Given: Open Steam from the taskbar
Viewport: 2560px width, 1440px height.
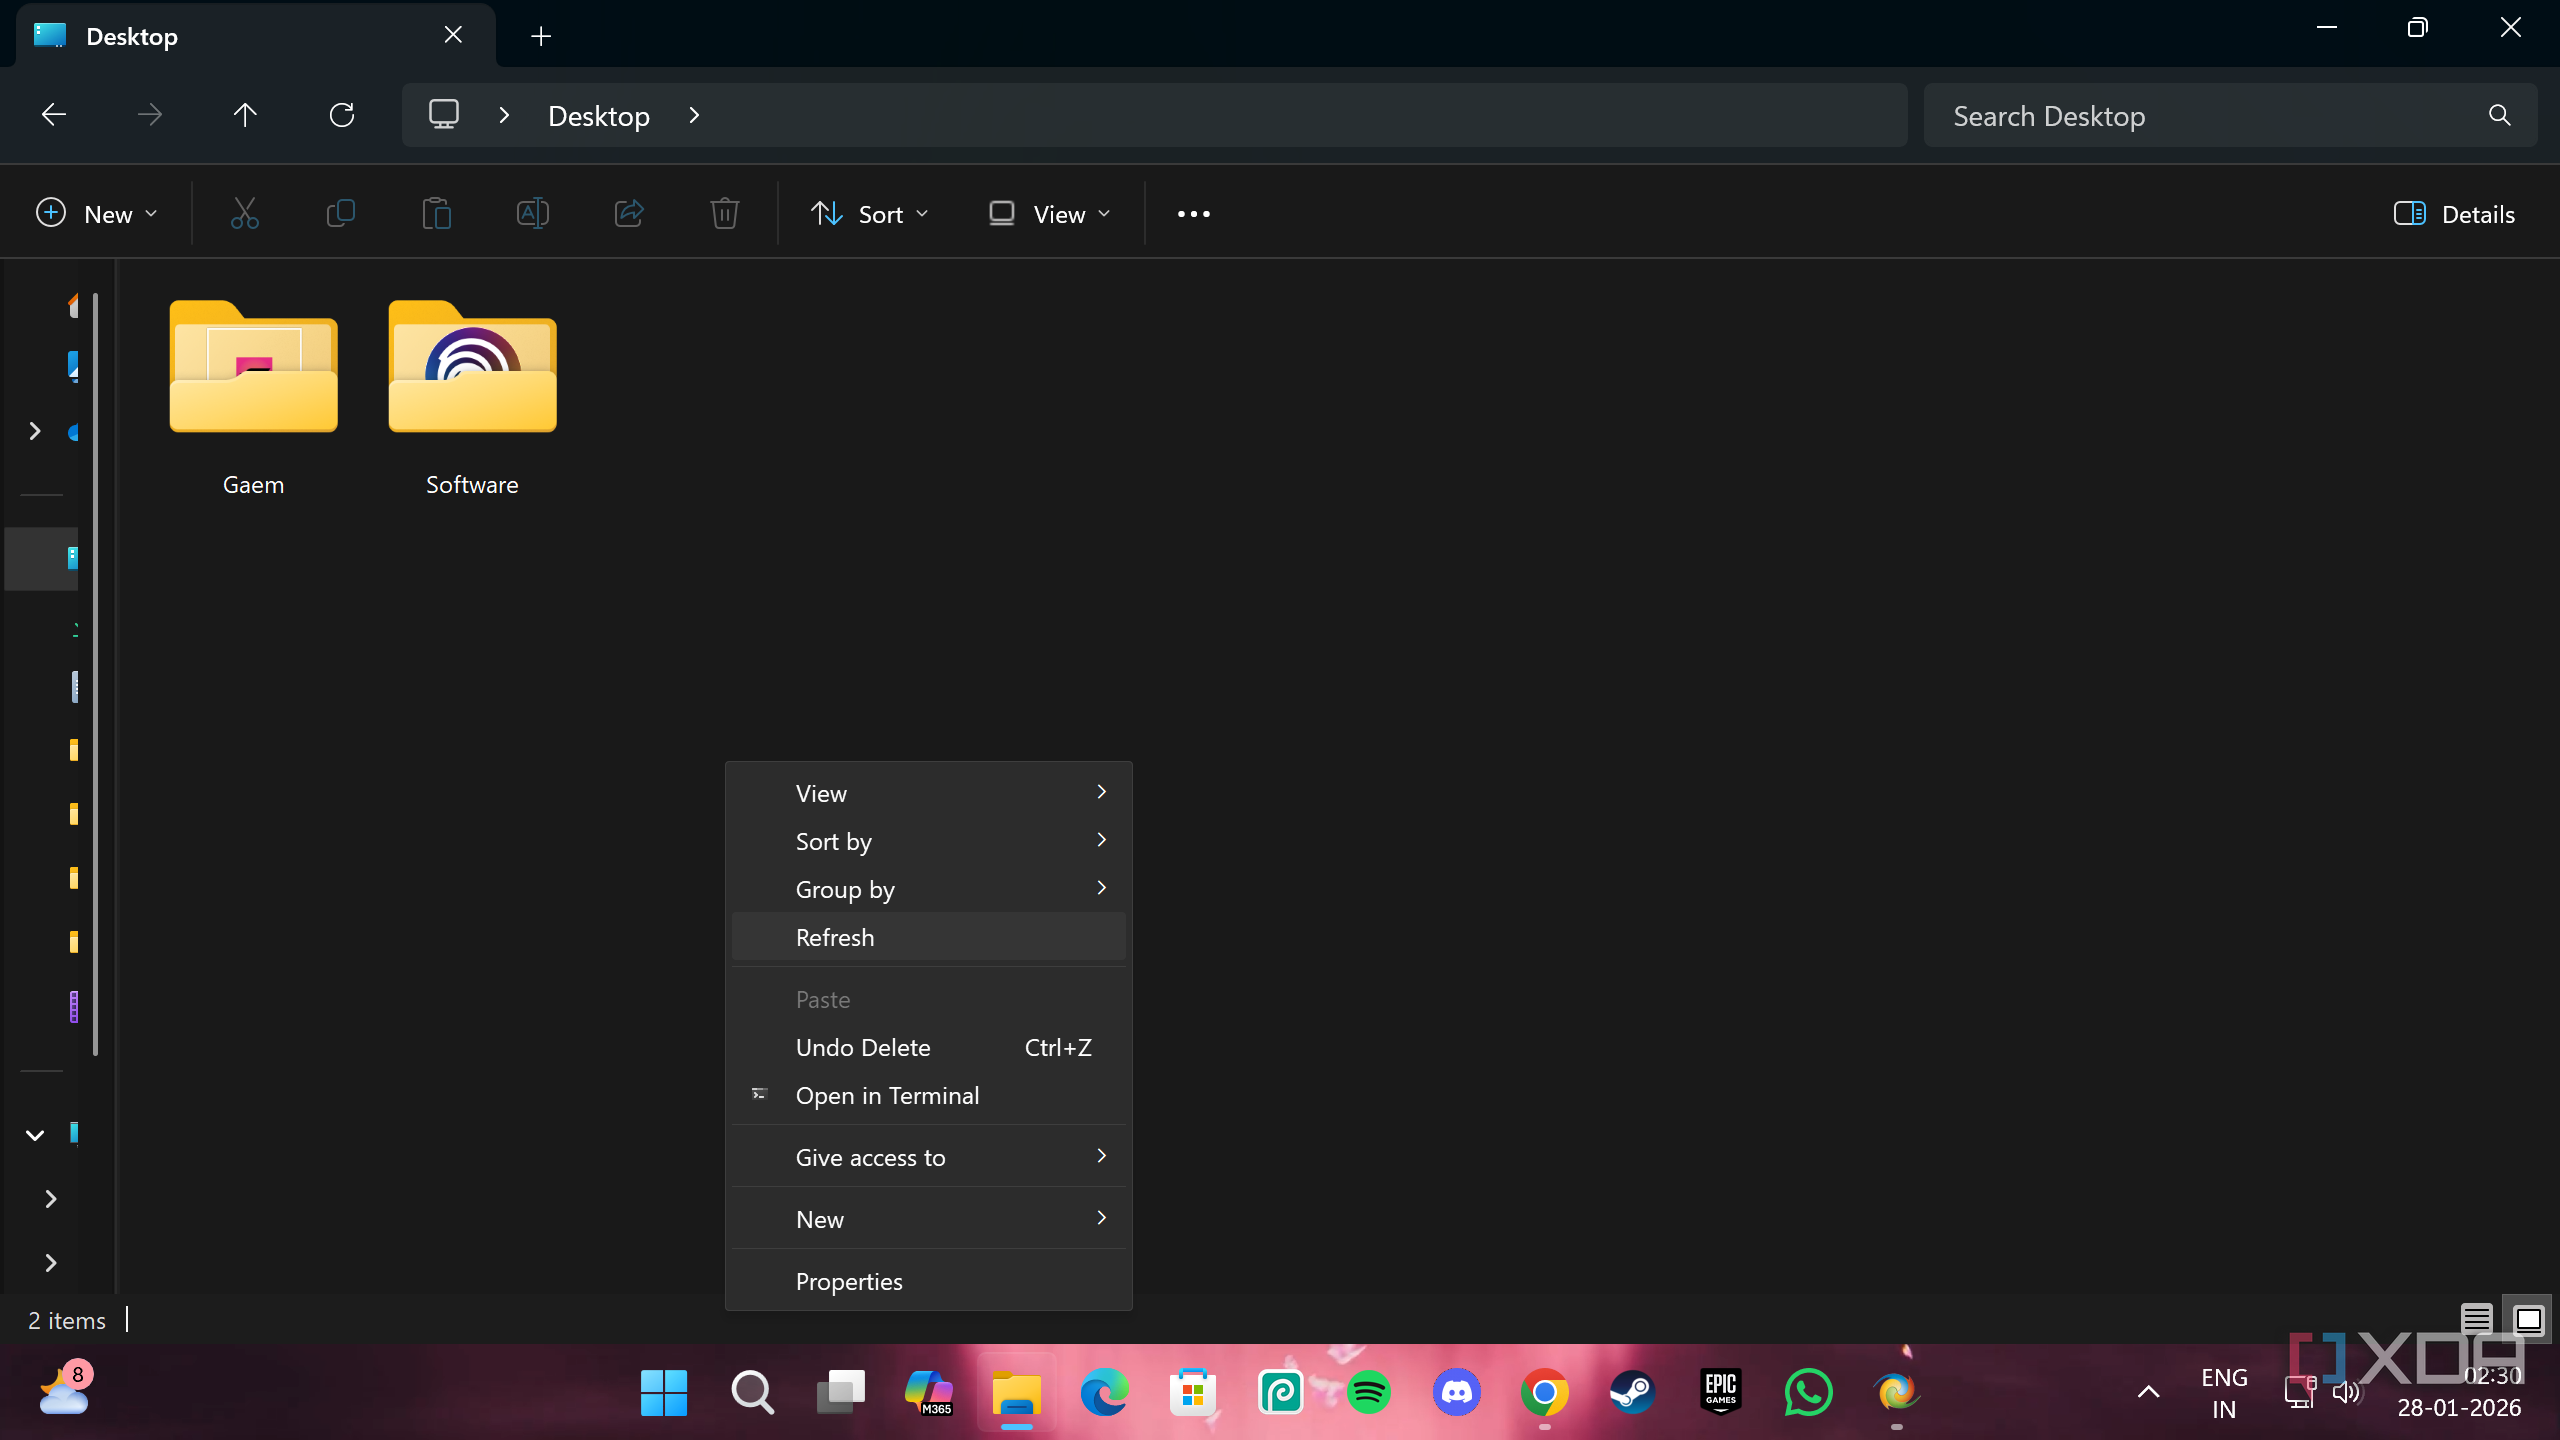Looking at the screenshot, I should [x=1633, y=1392].
